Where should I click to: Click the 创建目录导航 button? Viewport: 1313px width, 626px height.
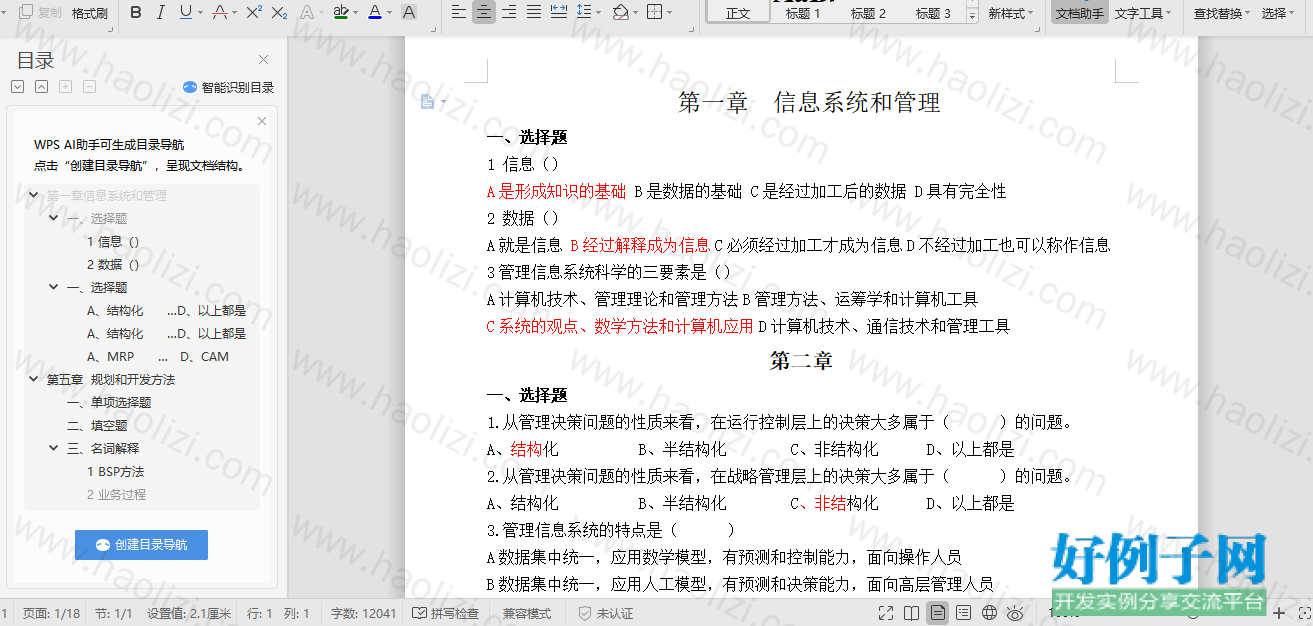[x=141, y=545]
